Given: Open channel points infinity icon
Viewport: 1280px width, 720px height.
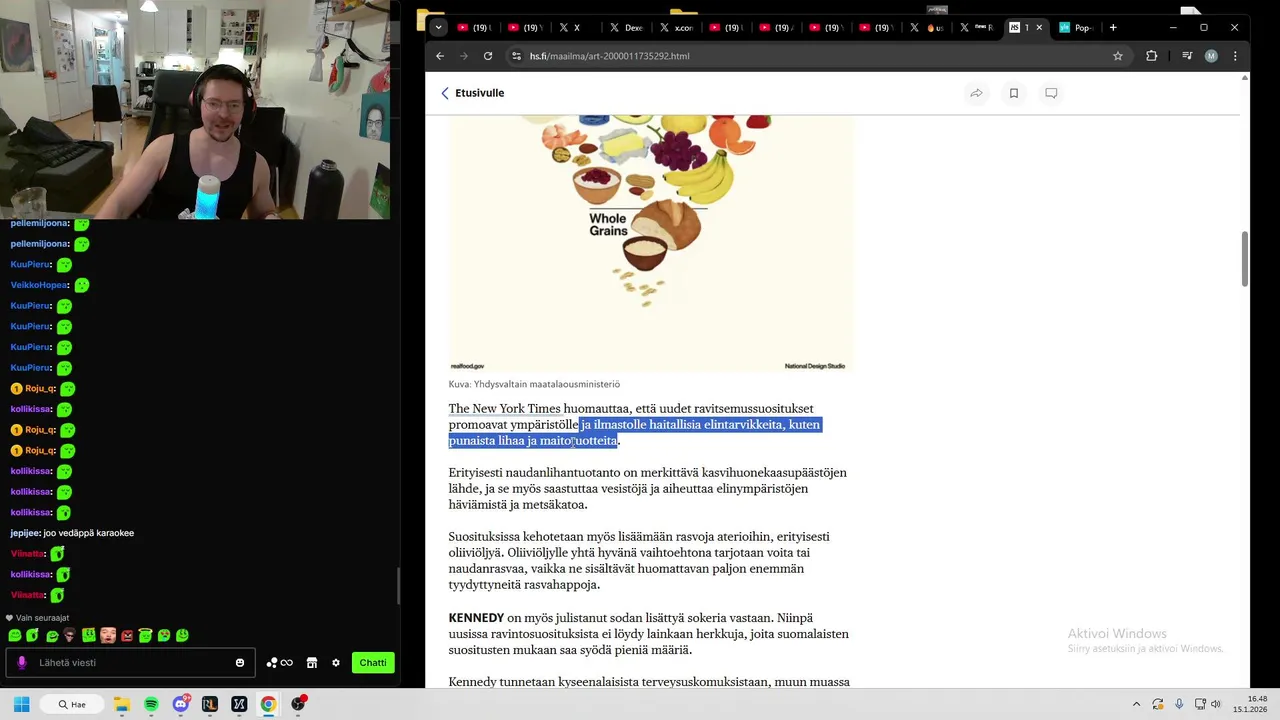Looking at the screenshot, I should [x=280, y=662].
